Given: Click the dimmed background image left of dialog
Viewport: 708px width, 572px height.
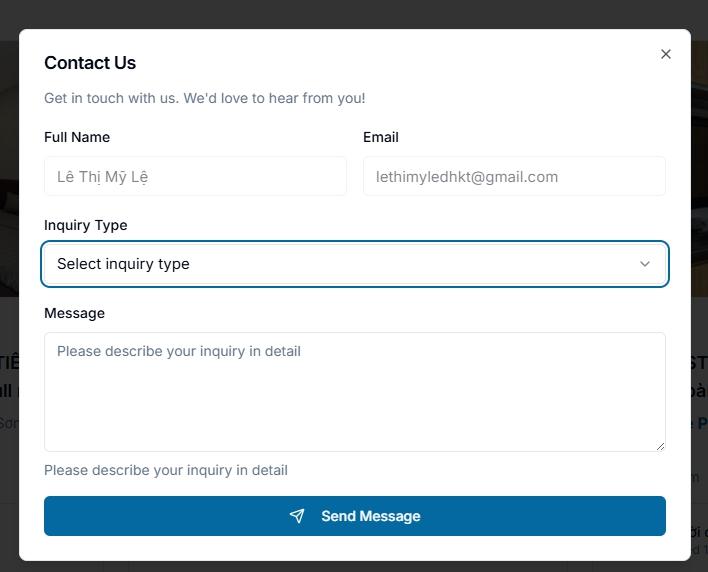Looking at the screenshot, I should [9, 200].
